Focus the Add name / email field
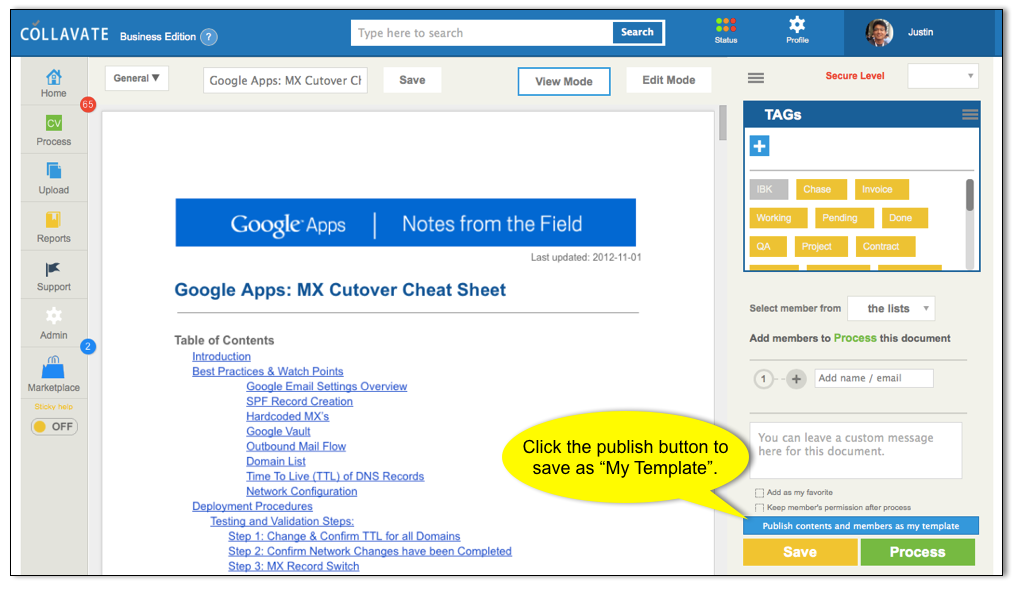 874,379
